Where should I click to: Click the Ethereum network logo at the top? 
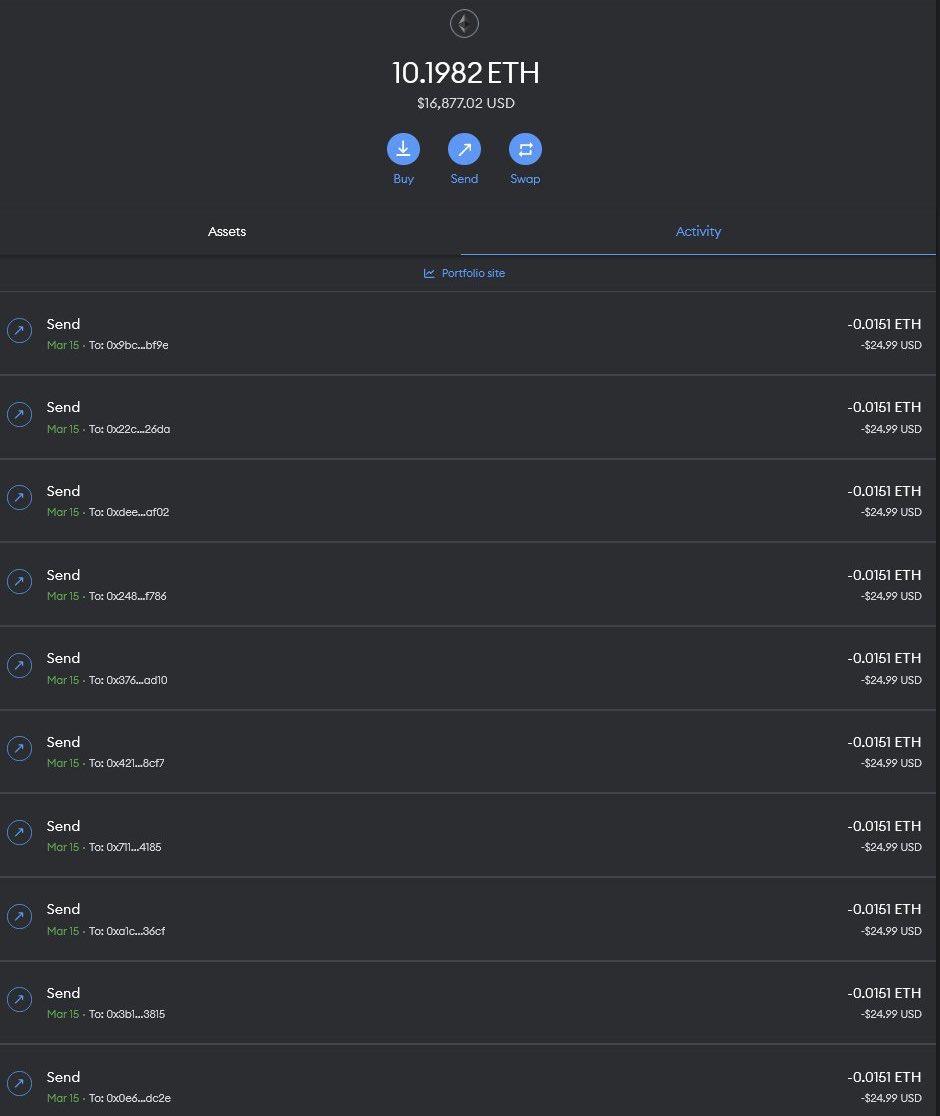(x=464, y=23)
